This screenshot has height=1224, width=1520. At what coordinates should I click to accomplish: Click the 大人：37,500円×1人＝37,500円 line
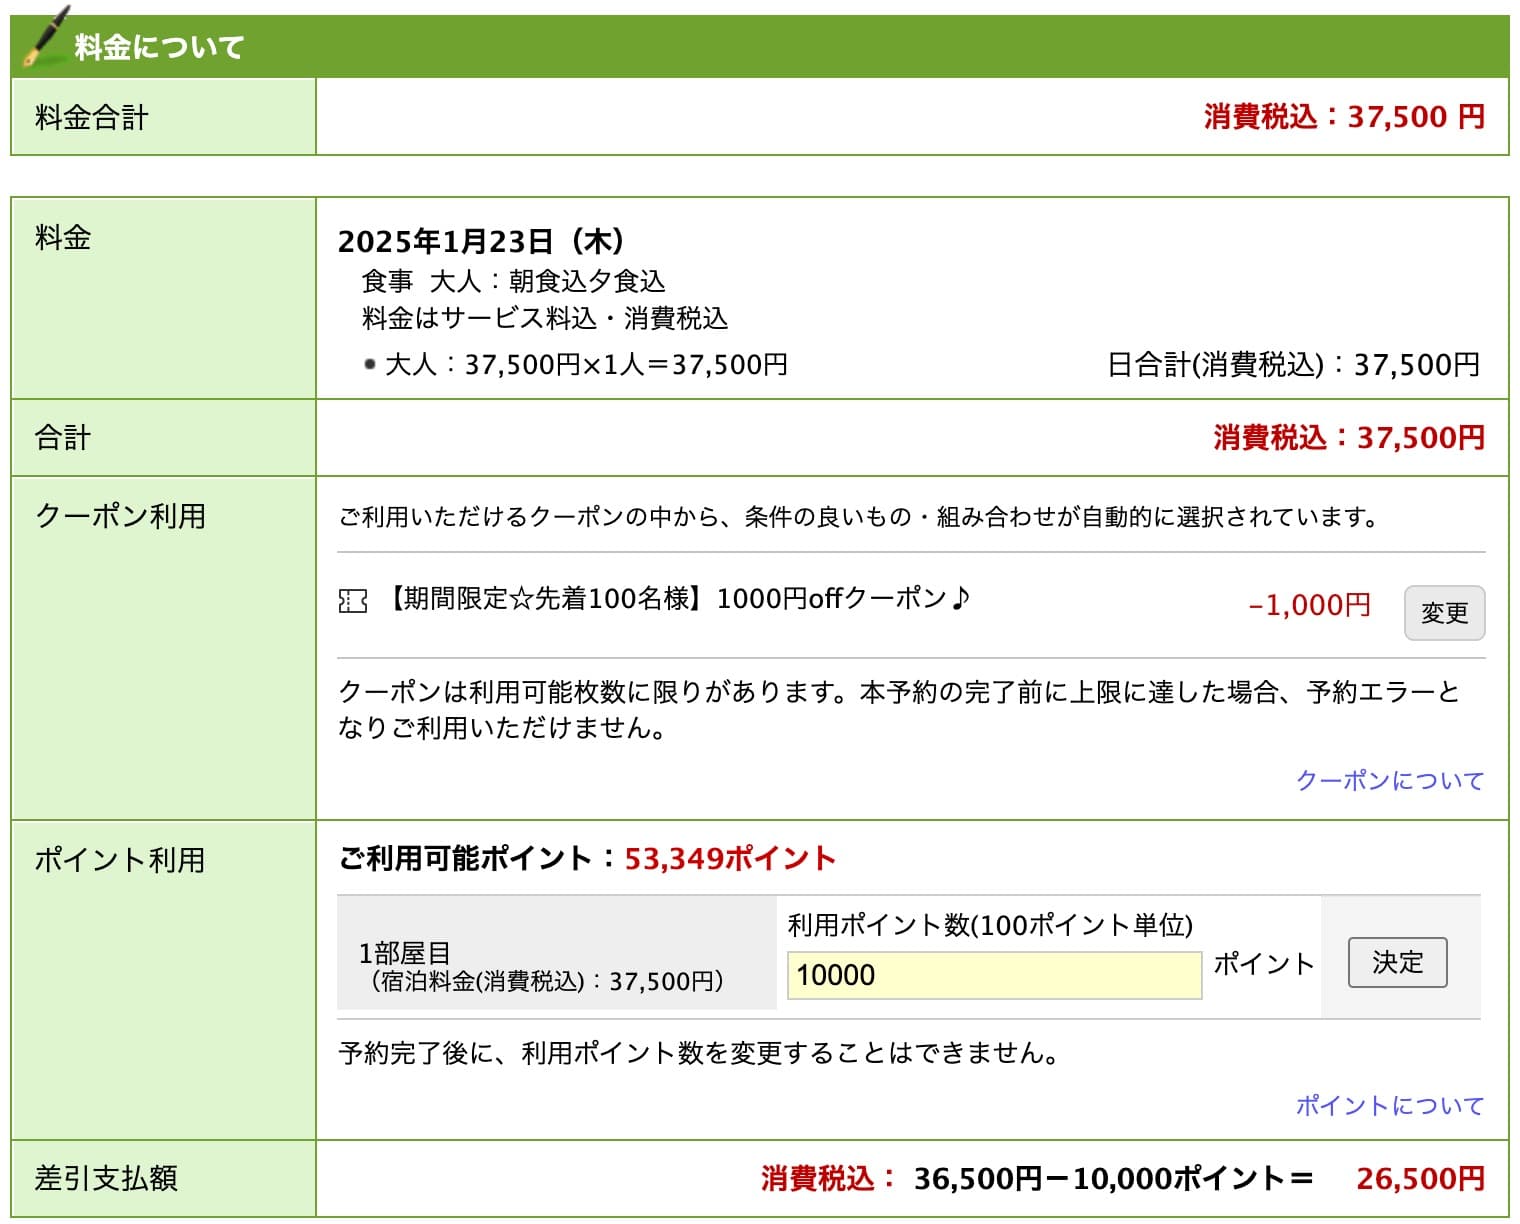tap(586, 364)
